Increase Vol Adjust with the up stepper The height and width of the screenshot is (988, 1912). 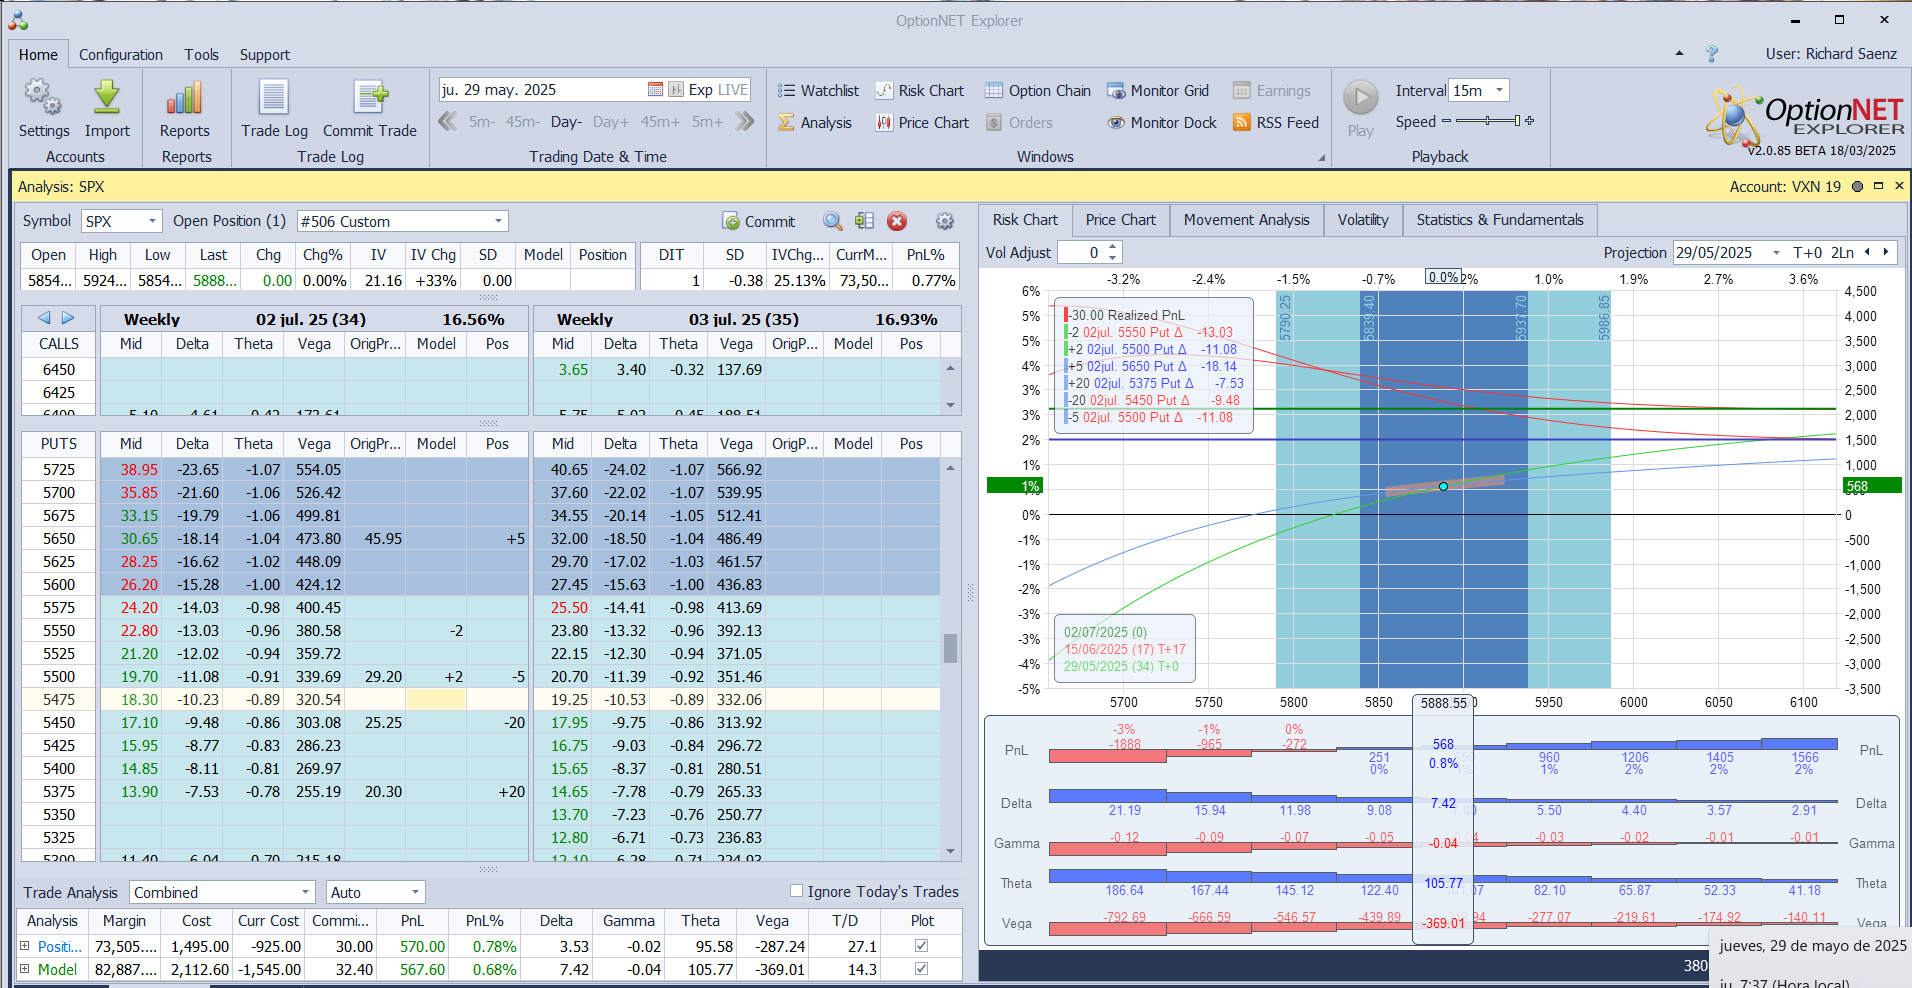pos(1113,247)
